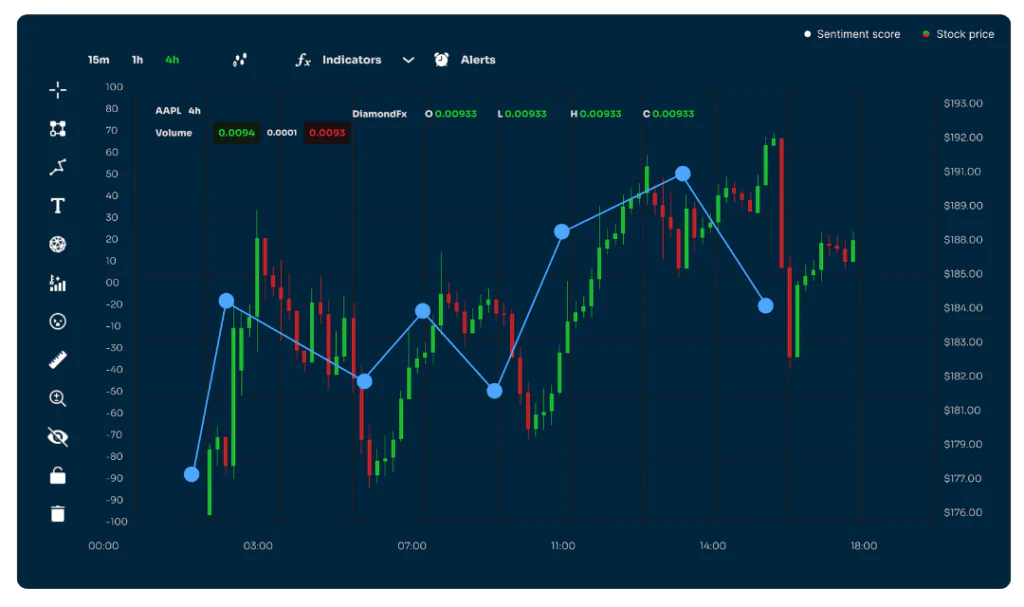This screenshot has height=607, width=1024.
Task: Expand the Indicators dropdown
Action: pyautogui.click(x=408, y=60)
